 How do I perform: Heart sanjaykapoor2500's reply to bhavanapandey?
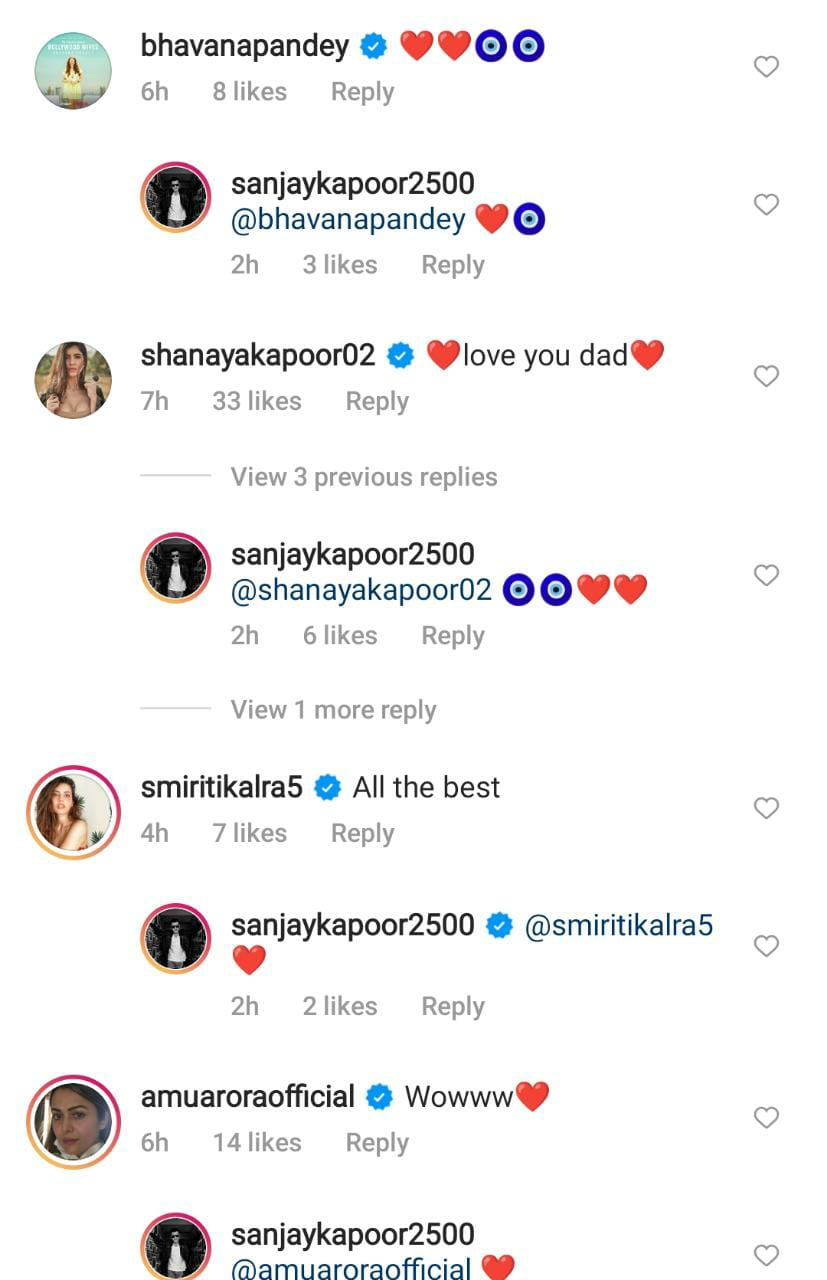(765, 205)
